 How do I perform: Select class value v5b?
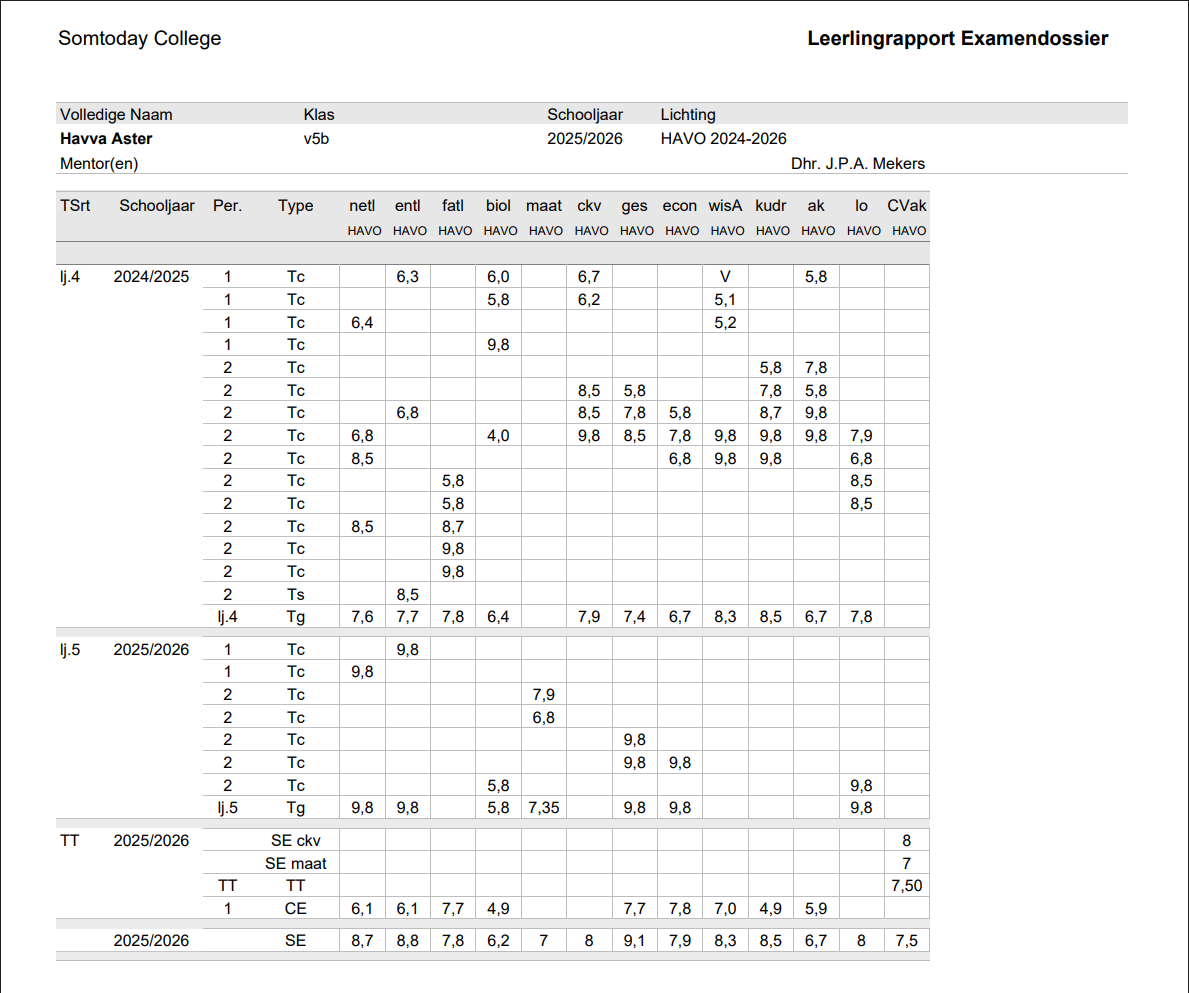[x=316, y=139]
